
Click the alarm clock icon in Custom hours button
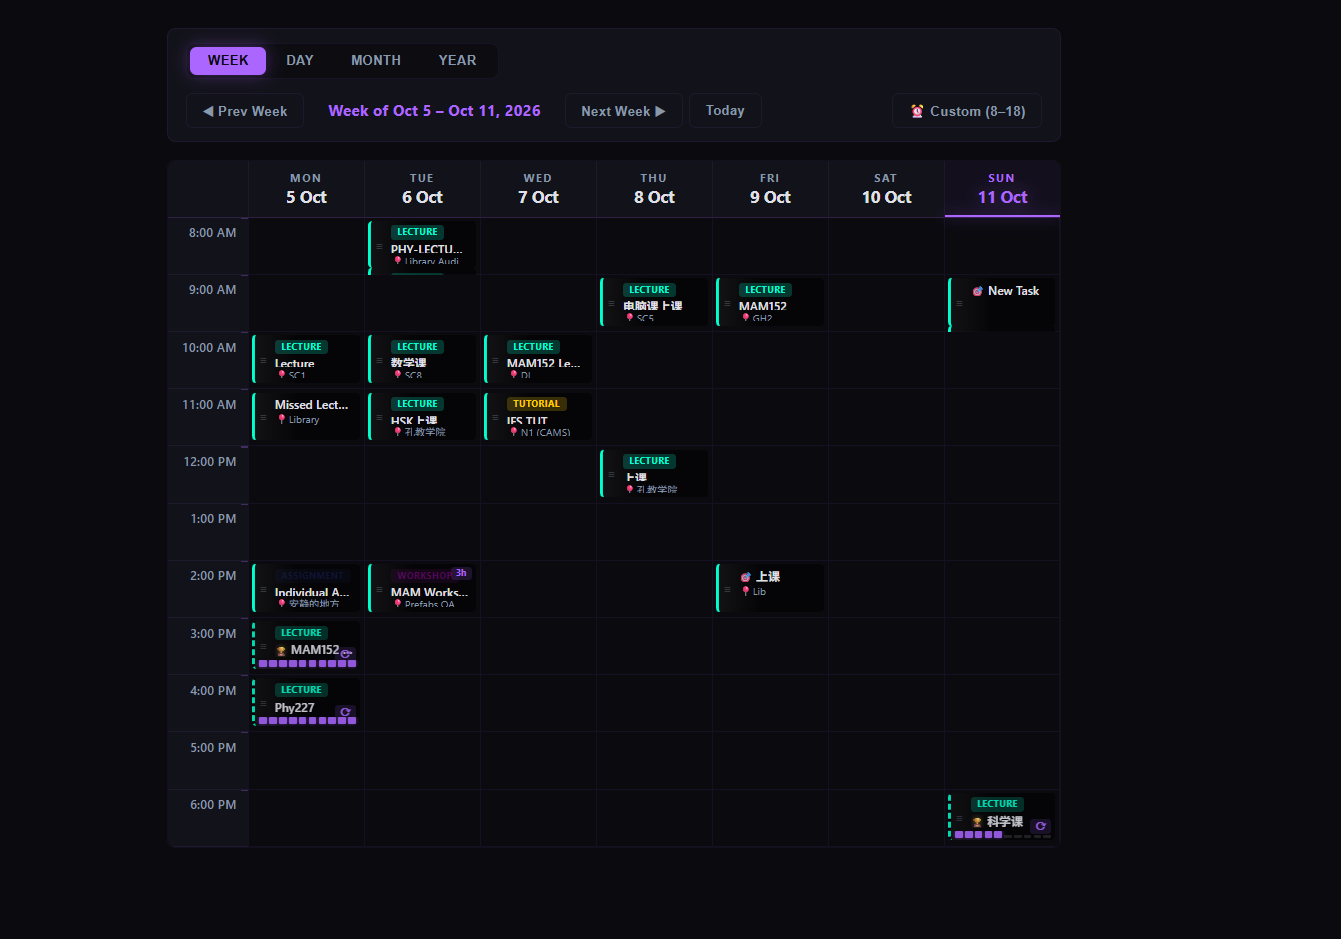pyautogui.click(x=917, y=111)
